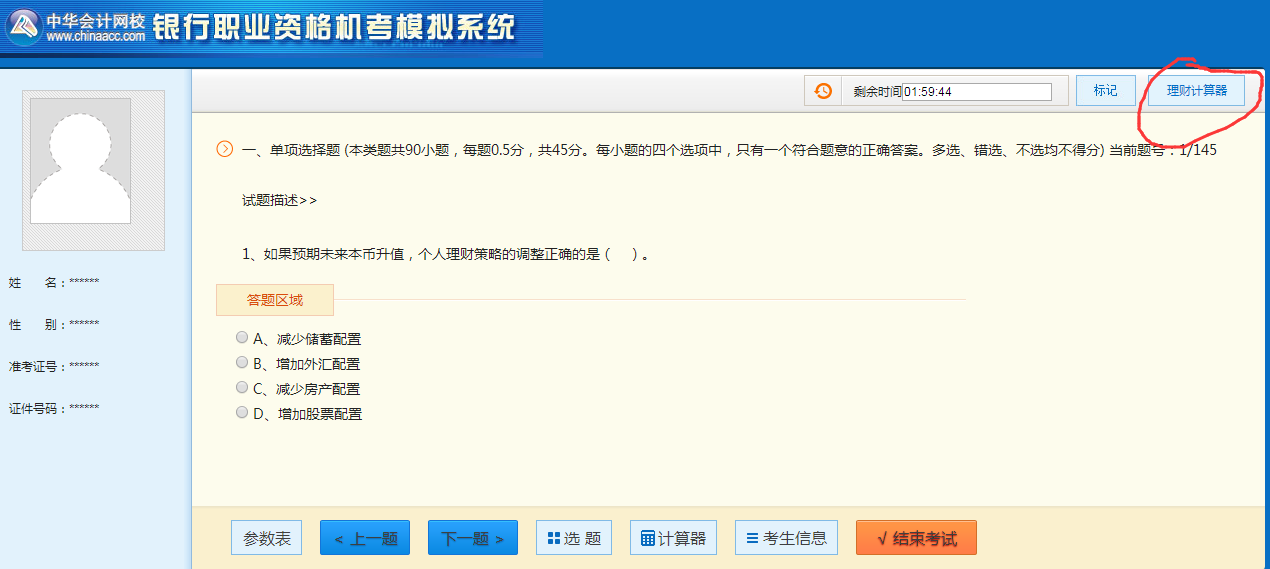Open the 答题区域 tab
This screenshot has width=1270, height=569.
[275, 299]
